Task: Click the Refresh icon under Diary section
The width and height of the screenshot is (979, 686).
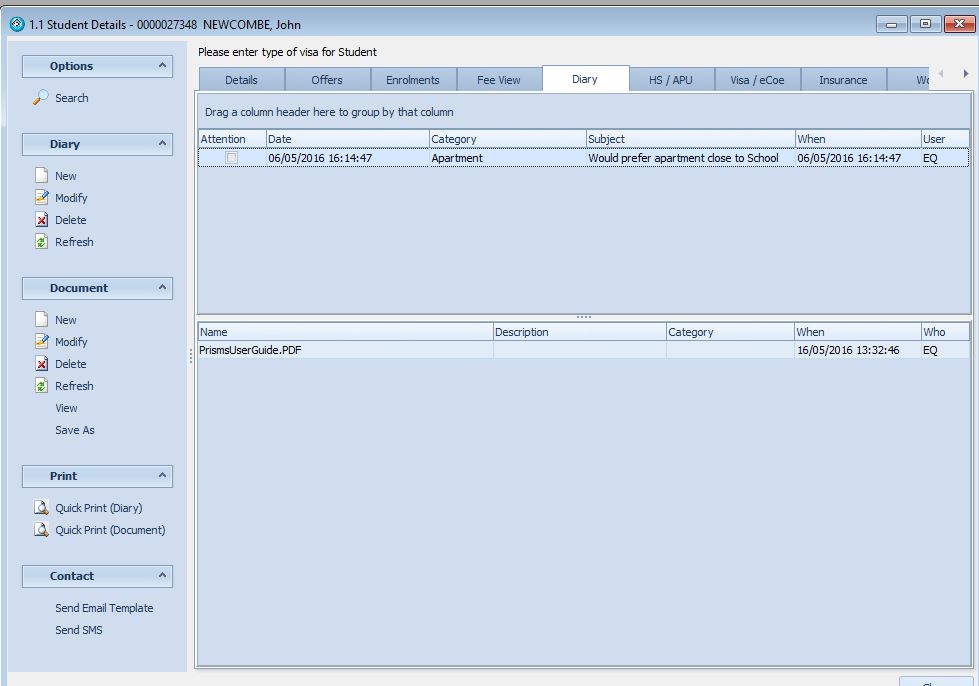Action: click(x=41, y=242)
